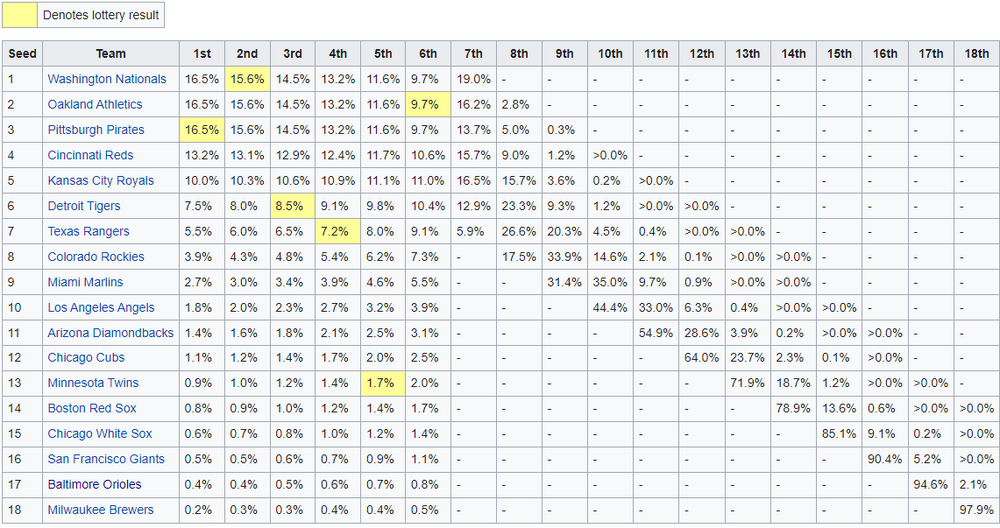The width and height of the screenshot is (1000, 528).
Task: Select the Kansas City Royals link
Action: pyautogui.click(x=101, y=181)
